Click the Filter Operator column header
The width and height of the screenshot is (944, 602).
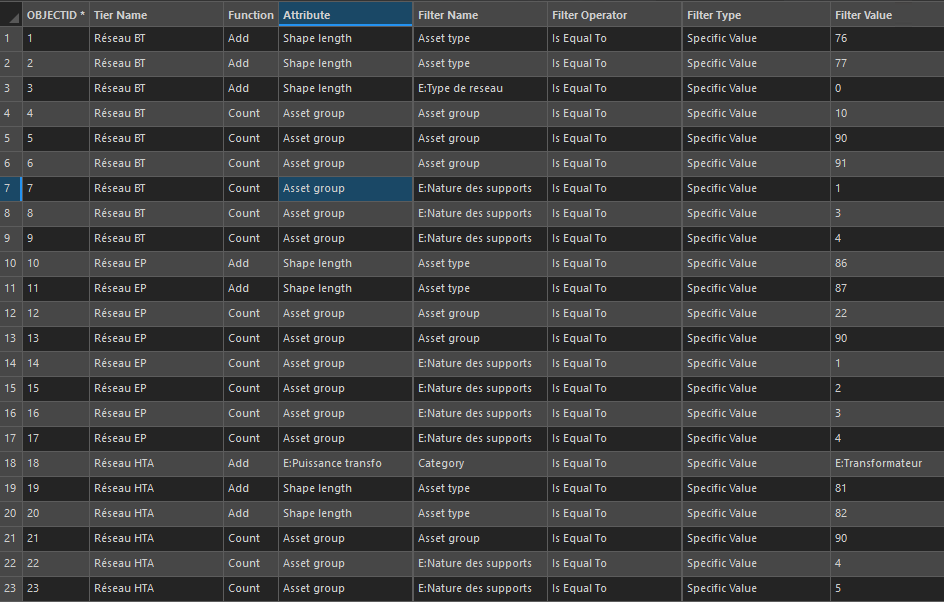(615, 15)
